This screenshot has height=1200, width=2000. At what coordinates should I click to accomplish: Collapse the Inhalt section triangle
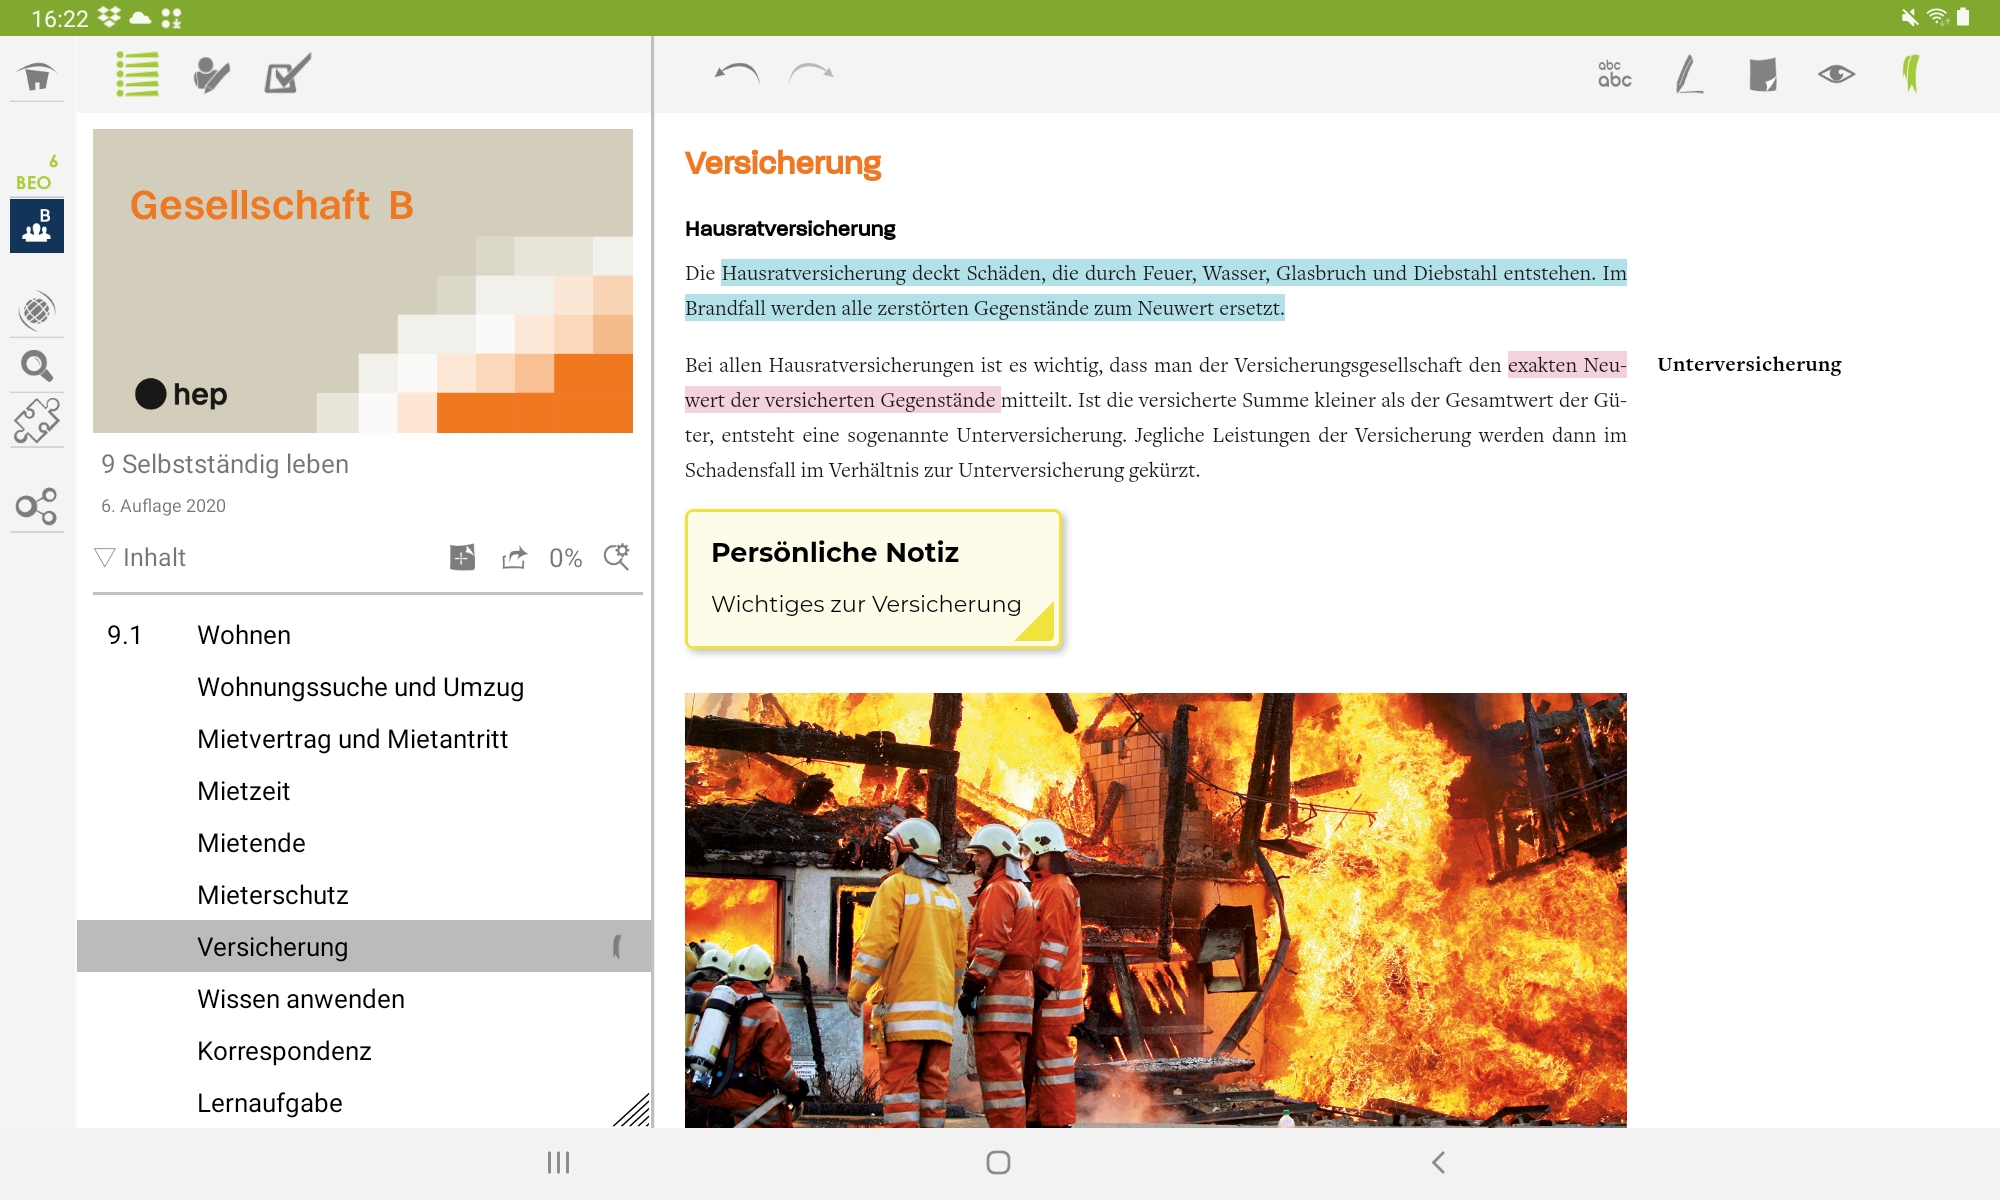point(105,557)
